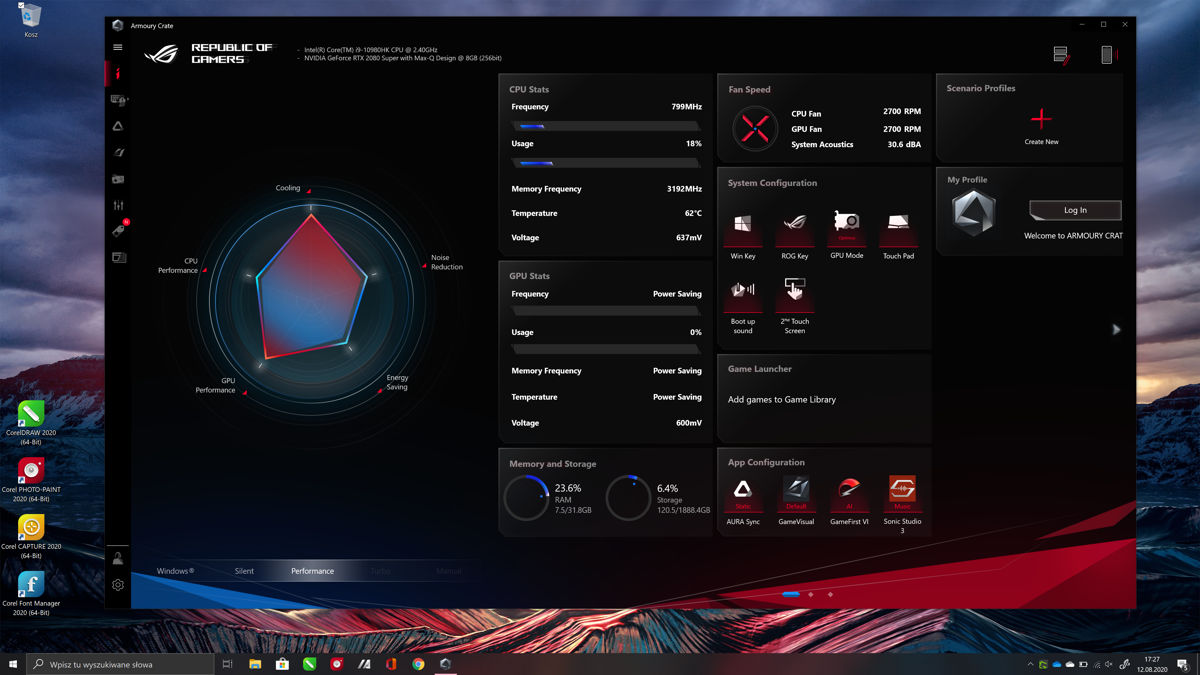Open GameVisual app configuration
This screenshot has width=1200, height=675.
coord(796,490)
